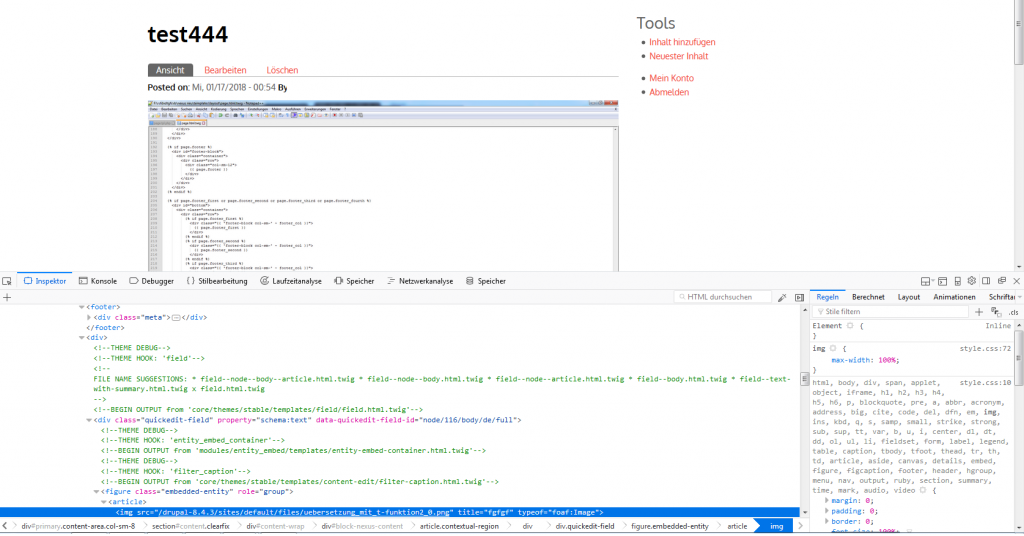Collapse the inspector sidebar pane icon
The width and height of the screenshot is (1024, 536).
tap(799, 298)
